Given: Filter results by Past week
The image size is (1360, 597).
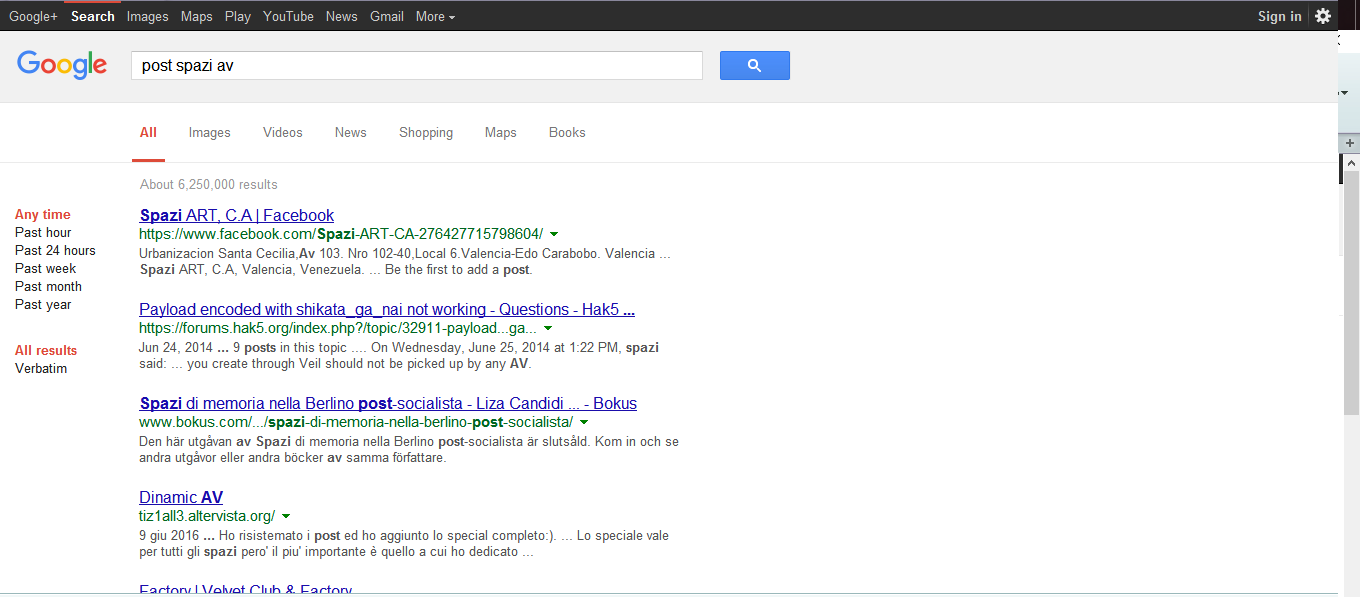Looking at the screenshot, I should [x=46, y=268].
